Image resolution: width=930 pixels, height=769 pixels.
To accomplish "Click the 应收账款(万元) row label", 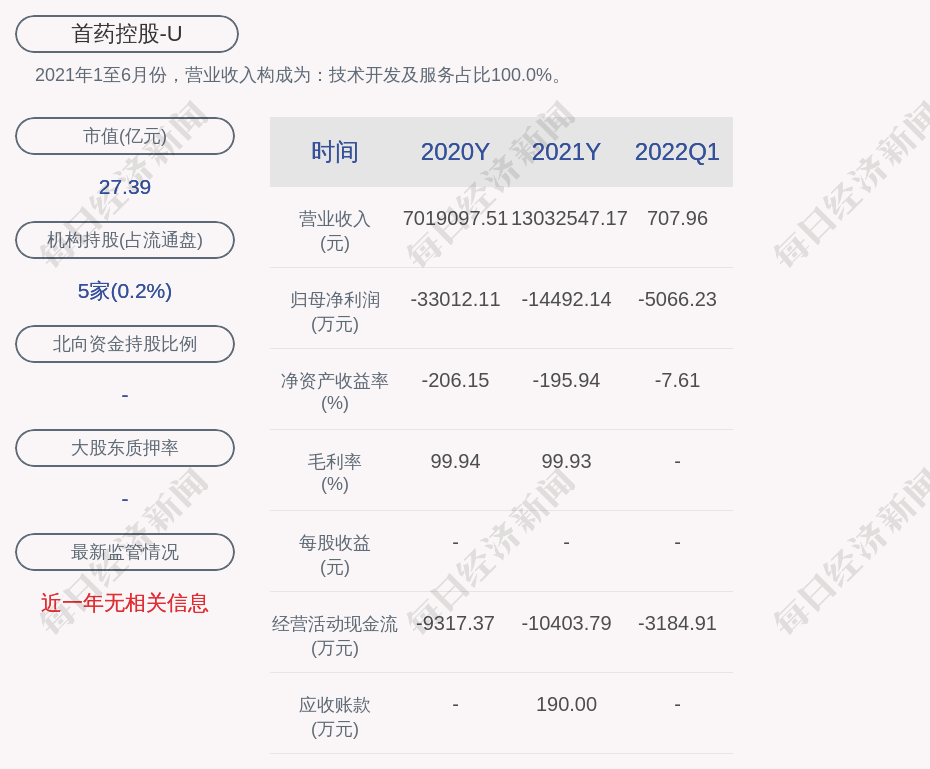I will (335, 717).
